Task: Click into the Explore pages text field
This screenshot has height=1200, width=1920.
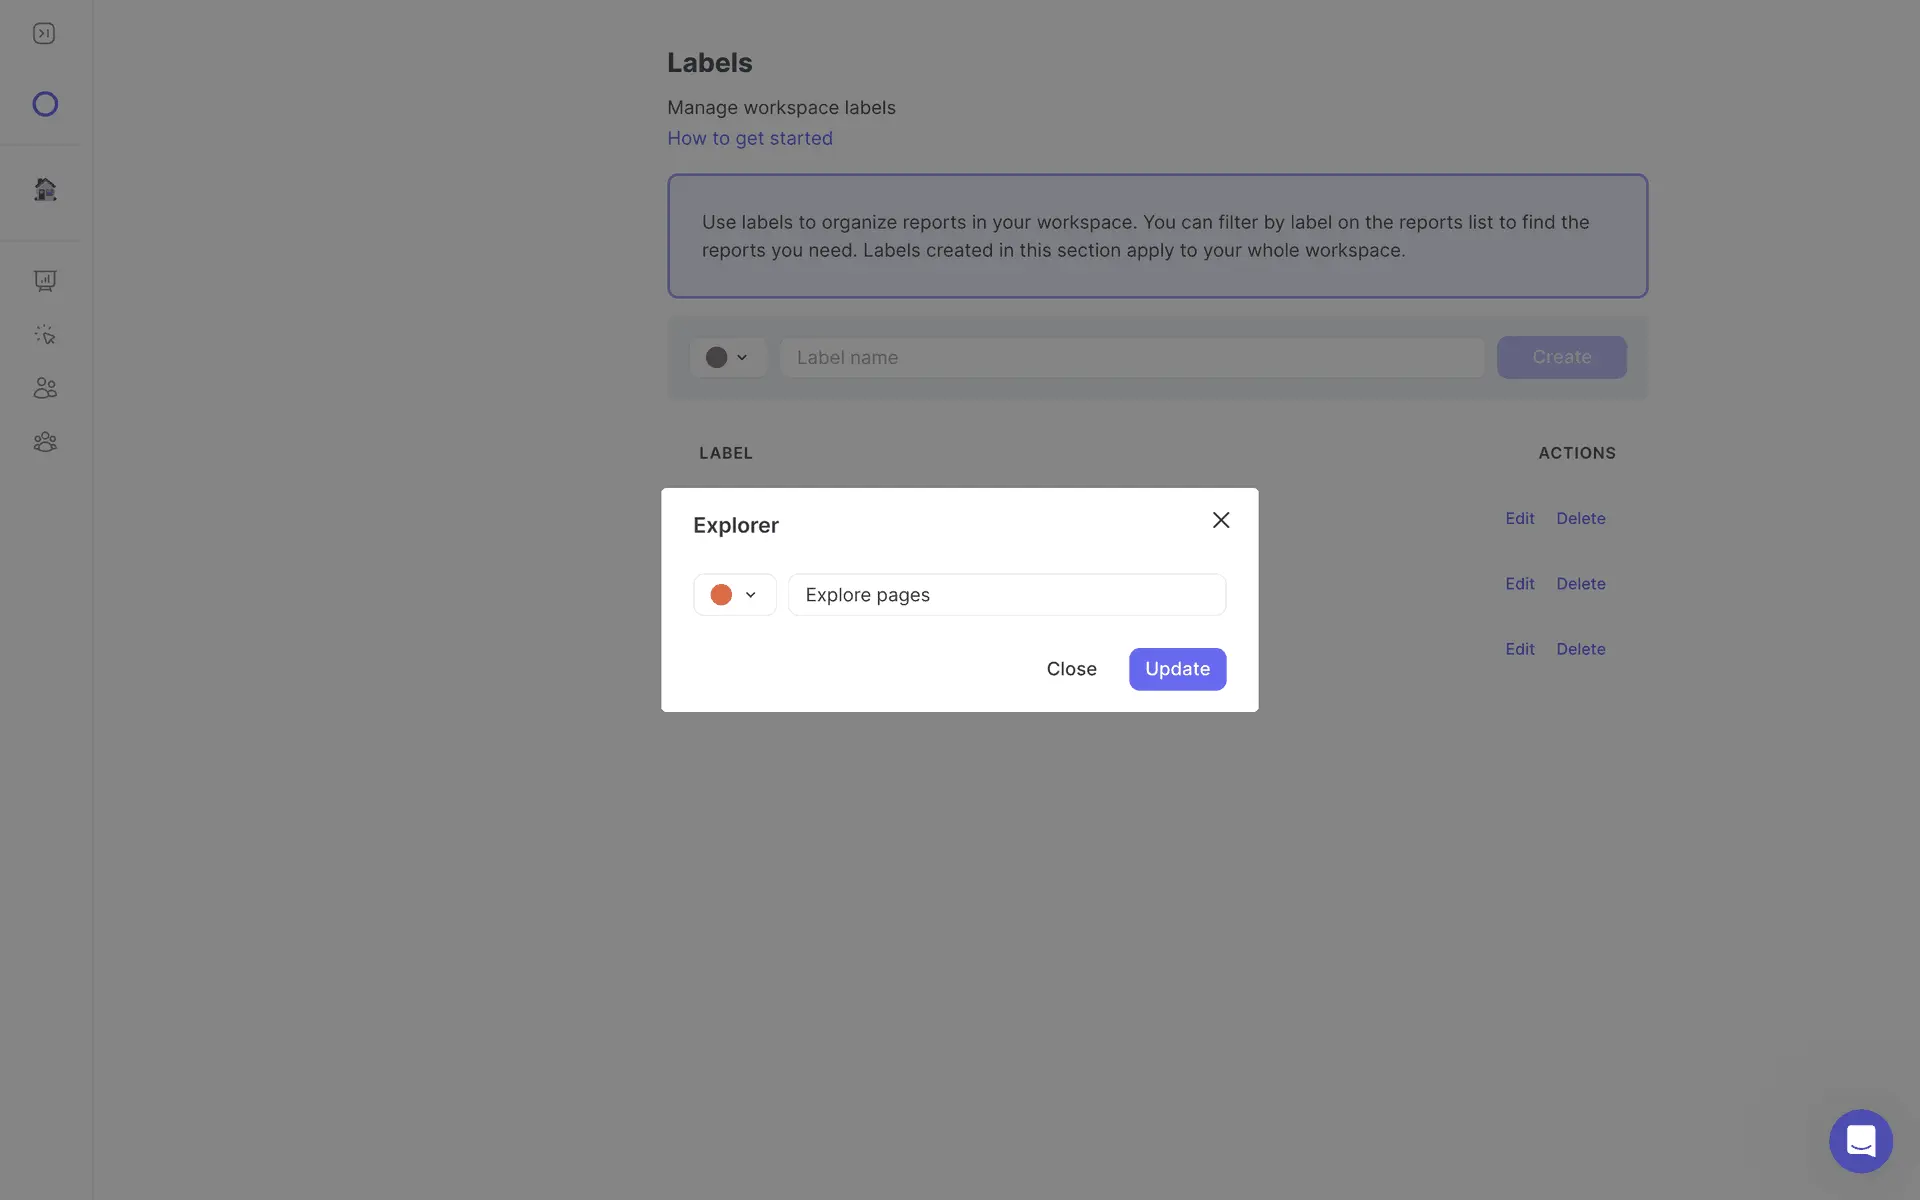Action: [x=1006, y=595]
